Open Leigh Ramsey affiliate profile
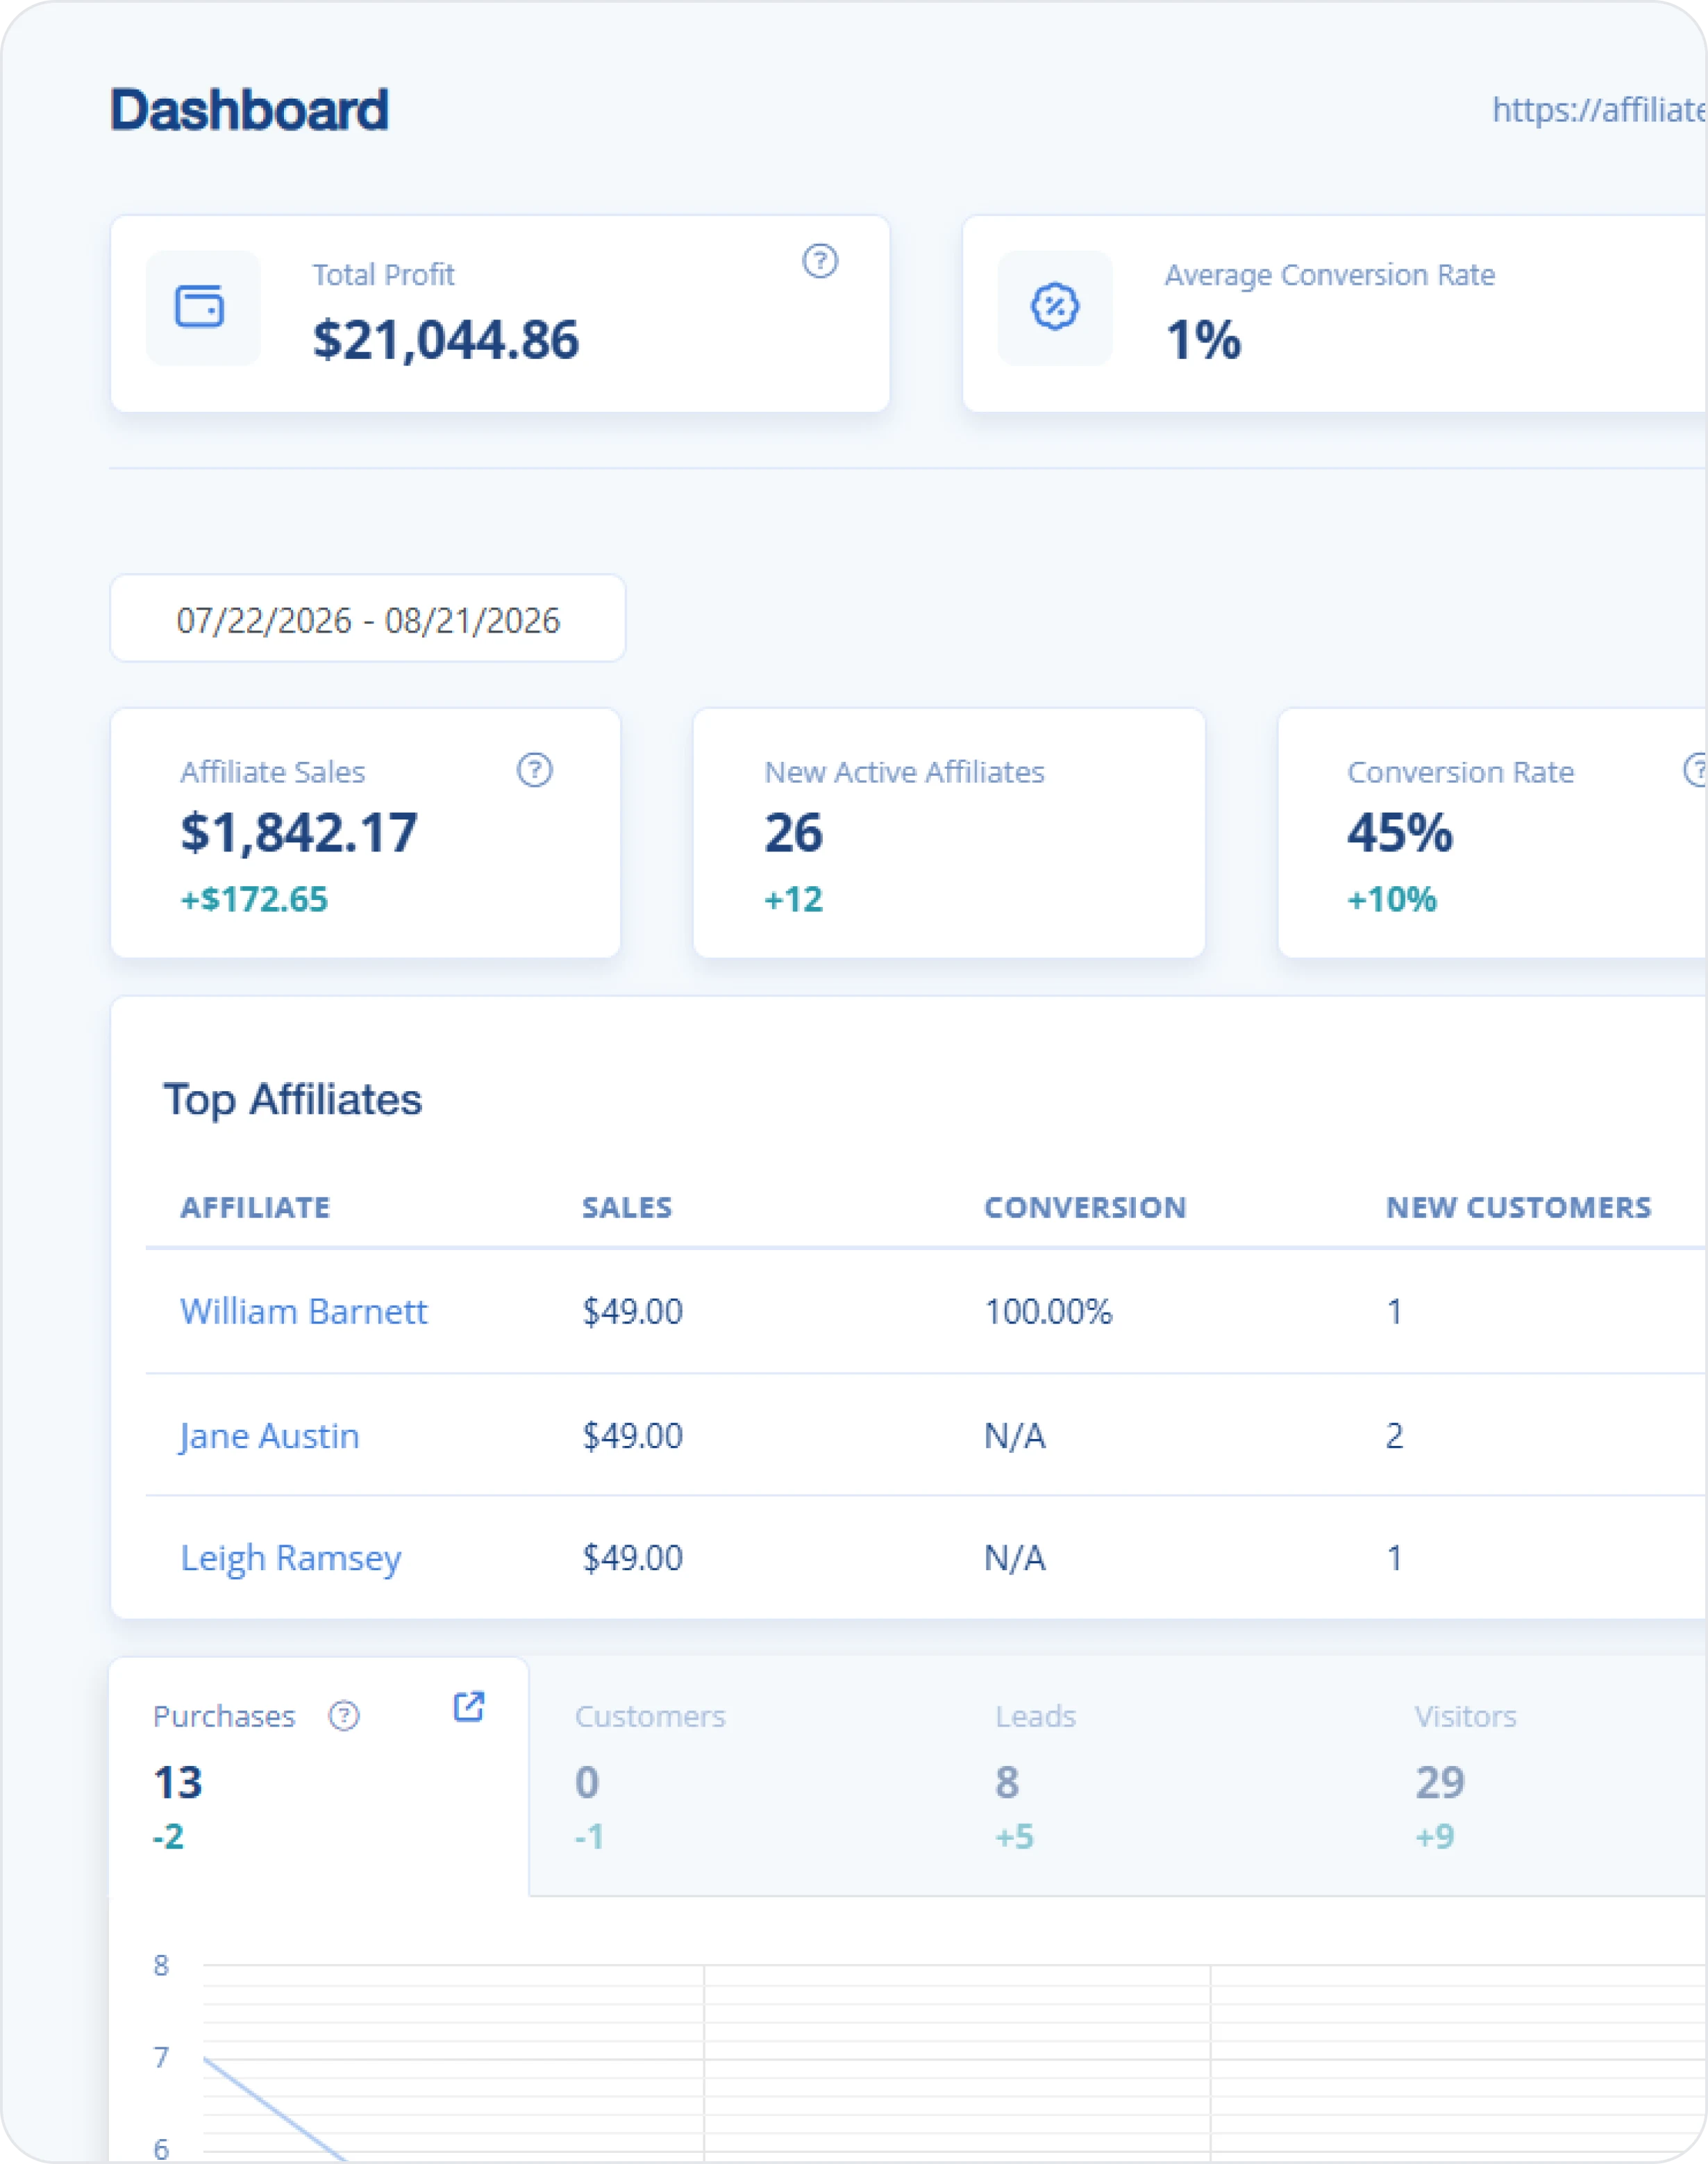The width and height of the screenshot is (1708, 2164). click(x=291, y=1558)
